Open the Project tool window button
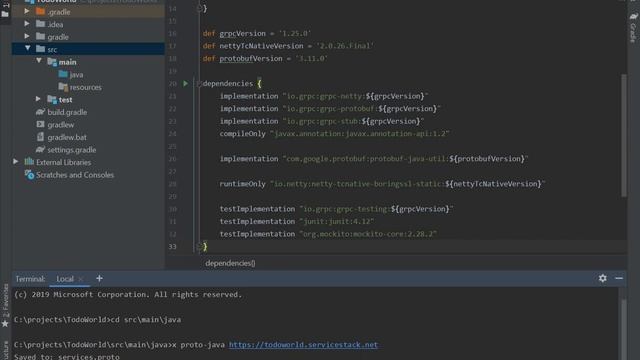Image resolution: width=640 pixels, height=360 pixels. 5,10
